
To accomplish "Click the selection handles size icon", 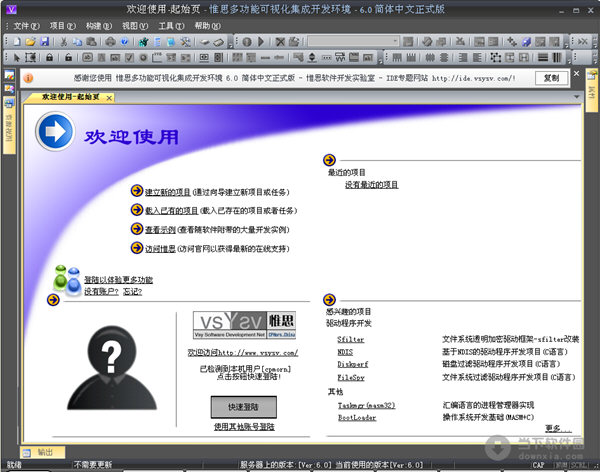I will point(496,57).
